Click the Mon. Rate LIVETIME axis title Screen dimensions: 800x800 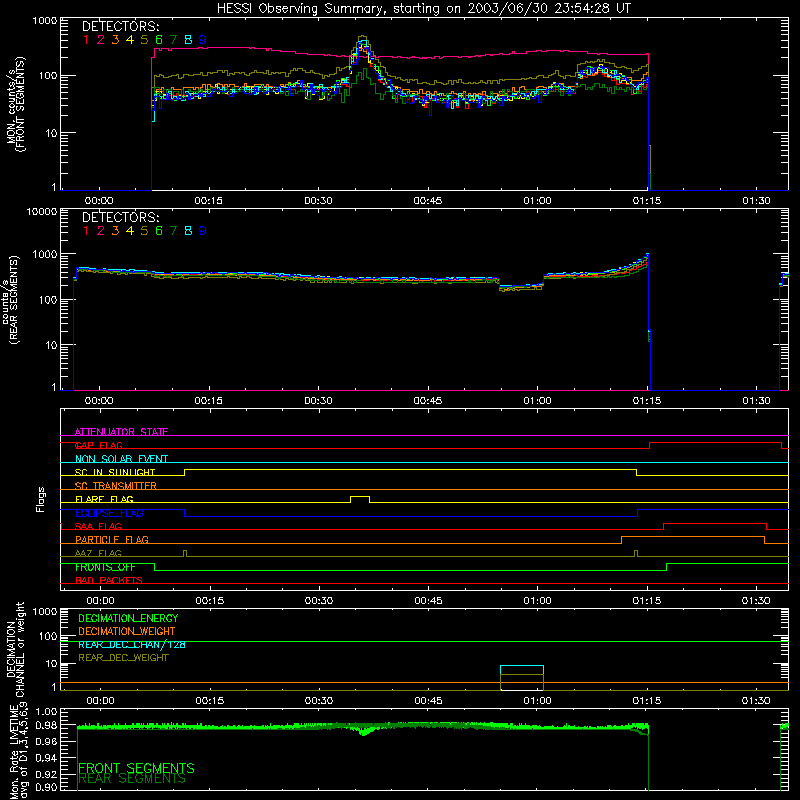pyautogui.click(x=18, y=752)
